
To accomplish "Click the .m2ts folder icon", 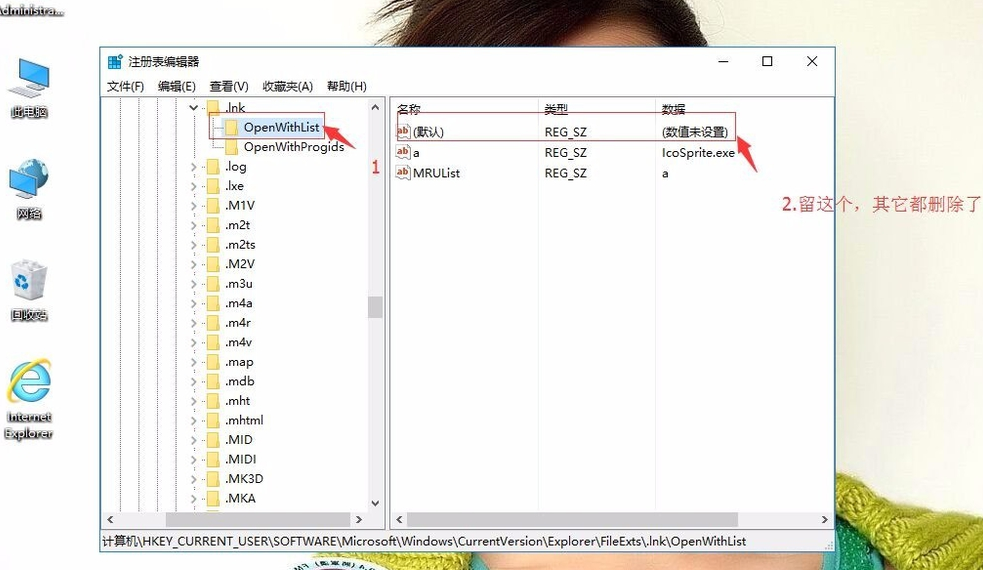I will (x=213, y=245).
